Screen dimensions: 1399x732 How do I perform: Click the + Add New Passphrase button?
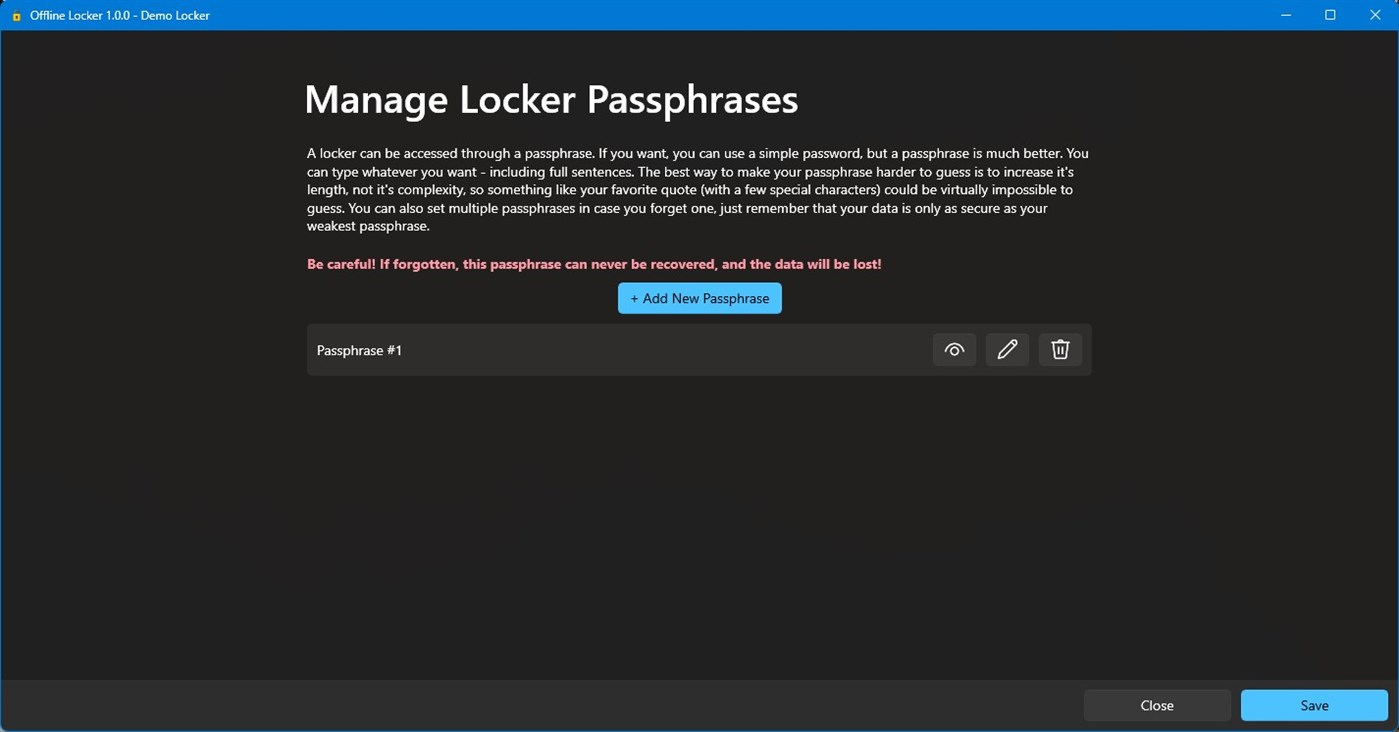tap(699, 298)
